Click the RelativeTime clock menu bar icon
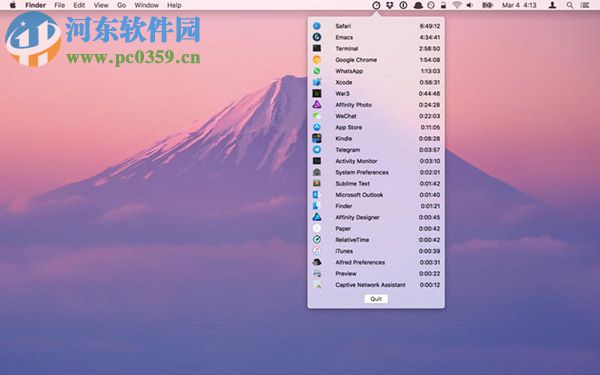This screenshot has height=375, width=600. [x=377, y=5]
